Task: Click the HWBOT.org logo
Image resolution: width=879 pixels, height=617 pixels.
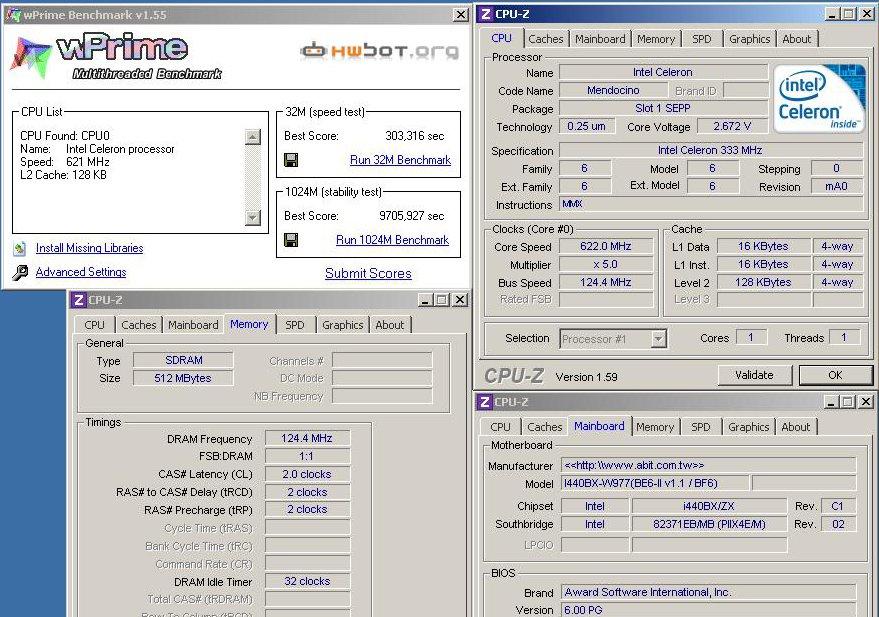Action: (380, 51)
